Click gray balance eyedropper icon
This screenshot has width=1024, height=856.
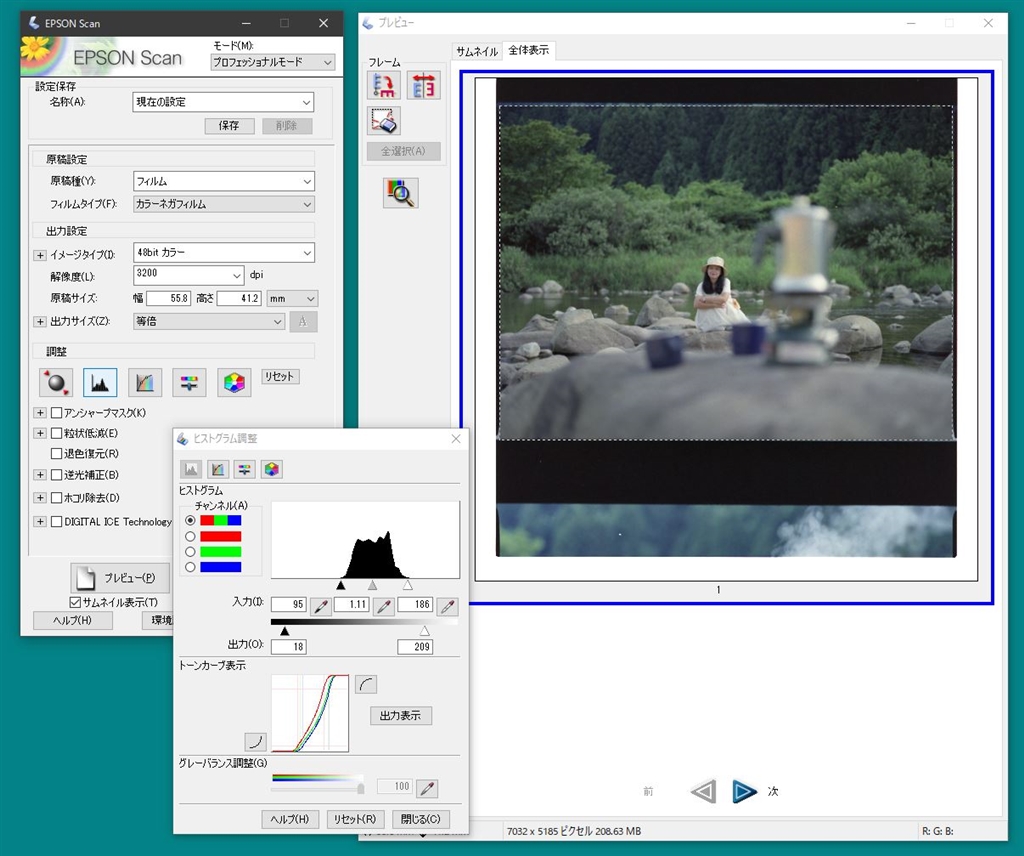(427, 788)
